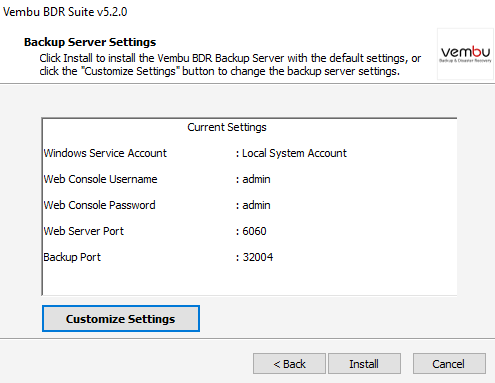The height and width of the screenshot is (383, 495).
Task: Select the Windows Service Account label
Action: pos(105,153)
